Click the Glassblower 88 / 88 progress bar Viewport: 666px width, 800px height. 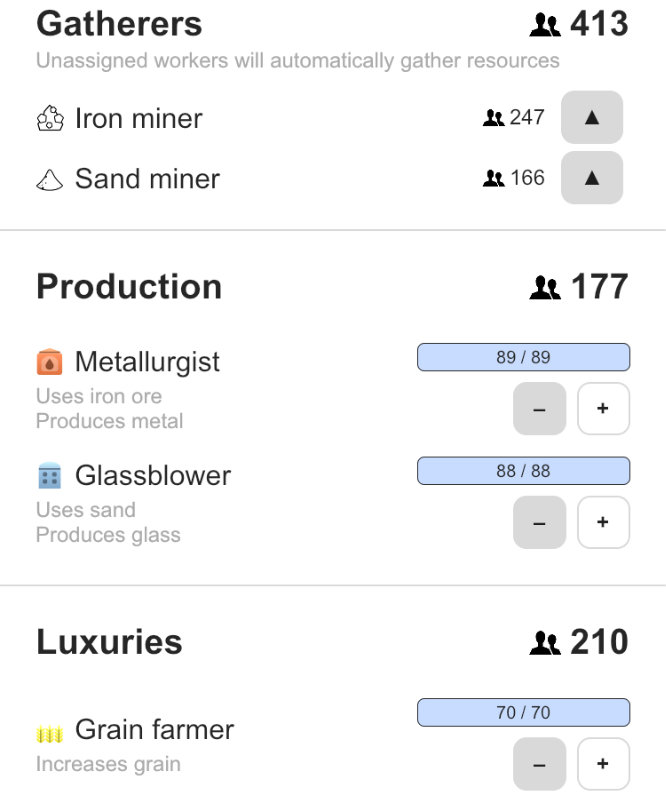click(x=523, y=471)
